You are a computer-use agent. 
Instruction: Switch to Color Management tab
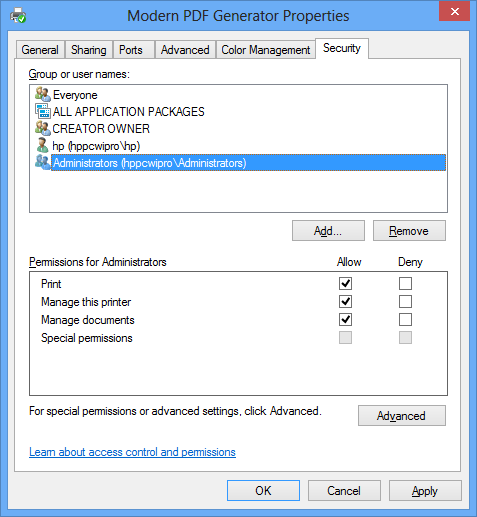pos(266,50)
